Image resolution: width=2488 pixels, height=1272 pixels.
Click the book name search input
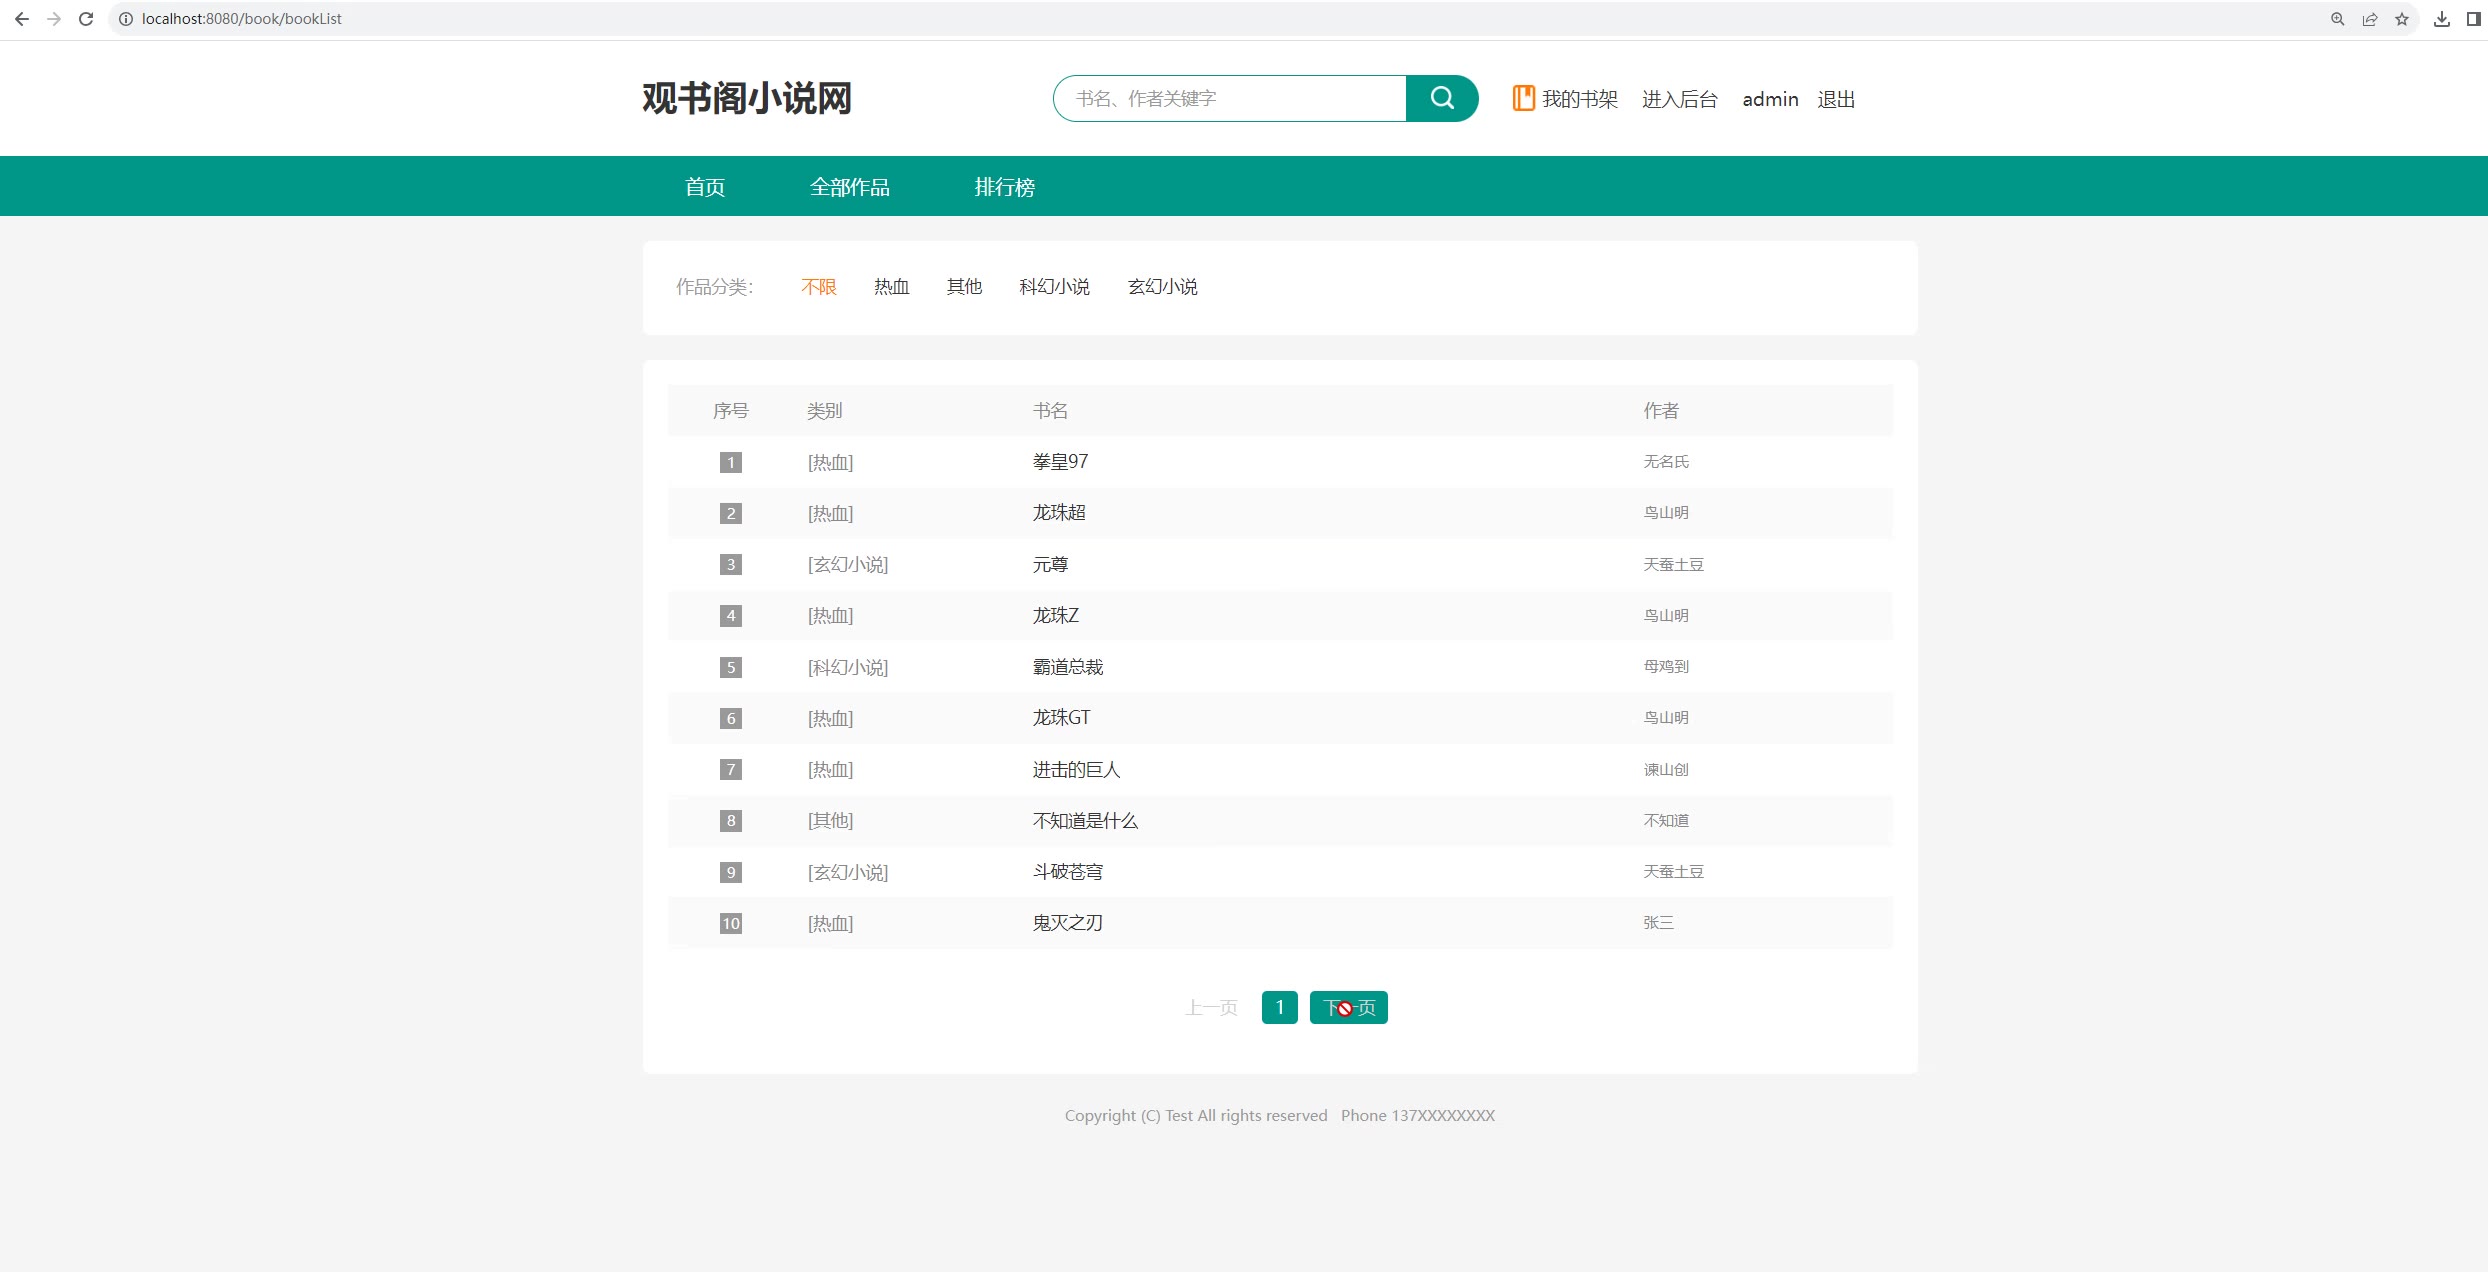(x=1230, y=98)
